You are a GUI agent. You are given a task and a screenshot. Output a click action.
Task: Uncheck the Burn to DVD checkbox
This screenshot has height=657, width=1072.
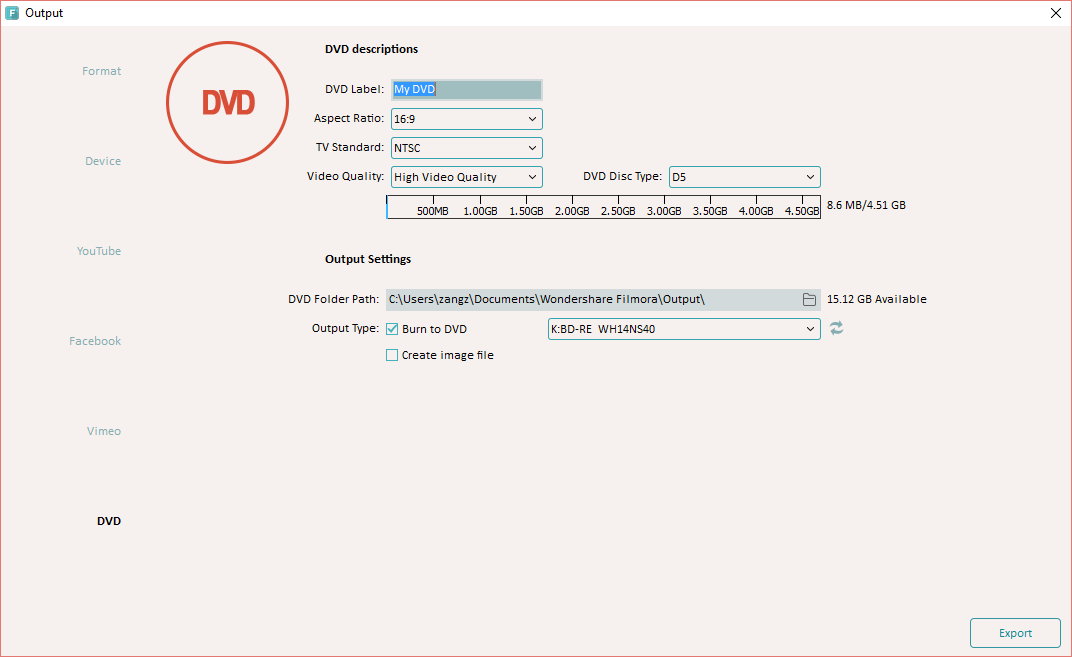(x=392, y=329)
